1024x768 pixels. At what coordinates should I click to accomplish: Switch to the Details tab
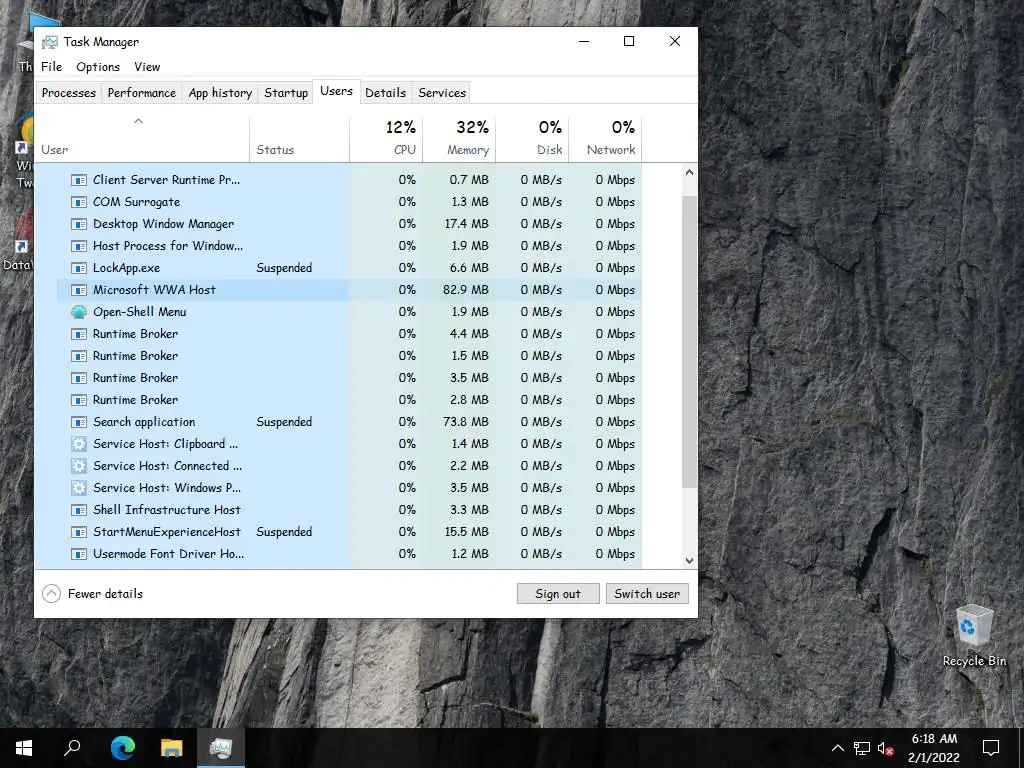point(385,93)
